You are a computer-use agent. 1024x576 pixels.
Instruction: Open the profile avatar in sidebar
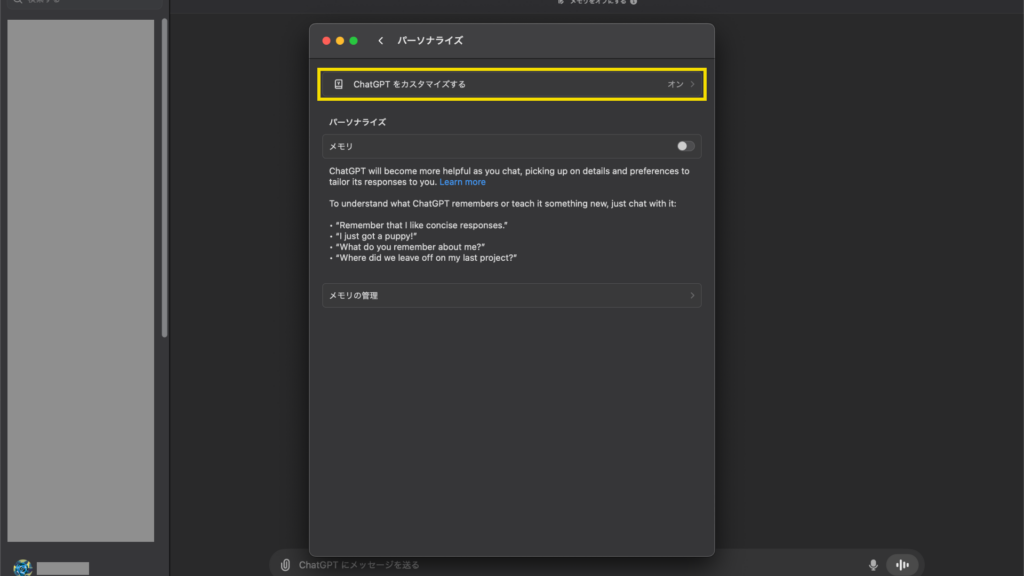coord(22,567)
